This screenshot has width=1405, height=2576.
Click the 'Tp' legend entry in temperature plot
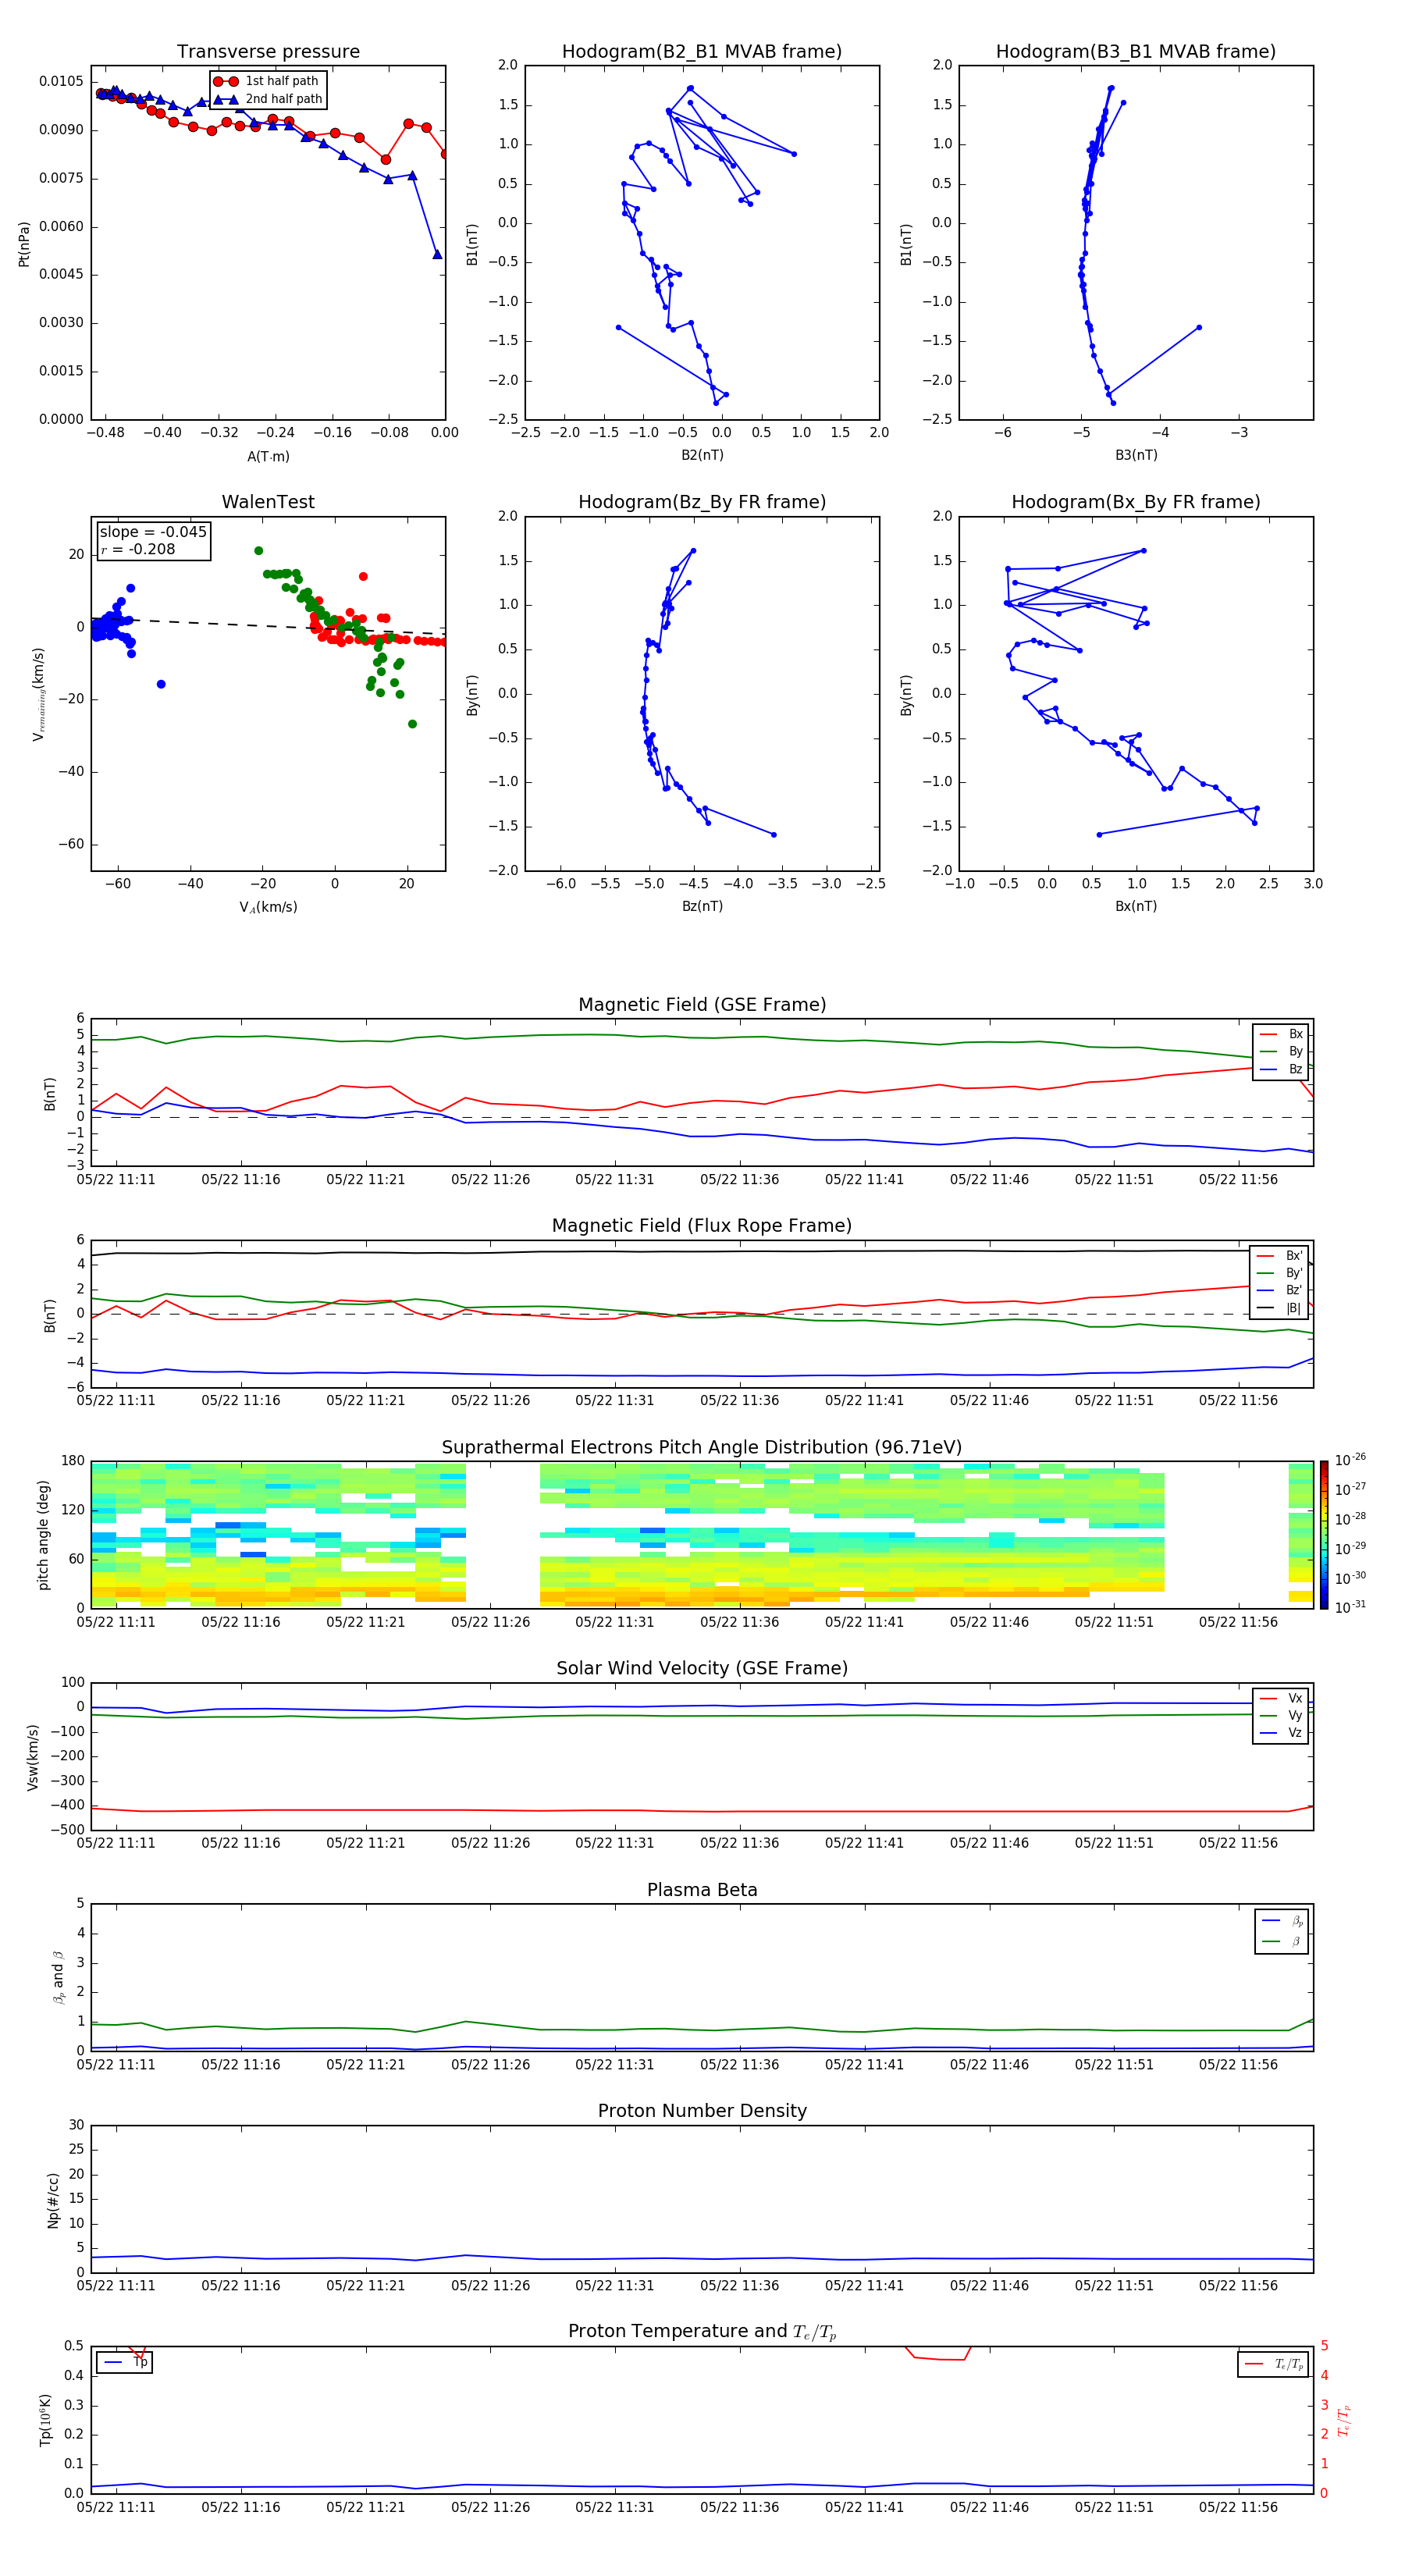point(126,2362)
